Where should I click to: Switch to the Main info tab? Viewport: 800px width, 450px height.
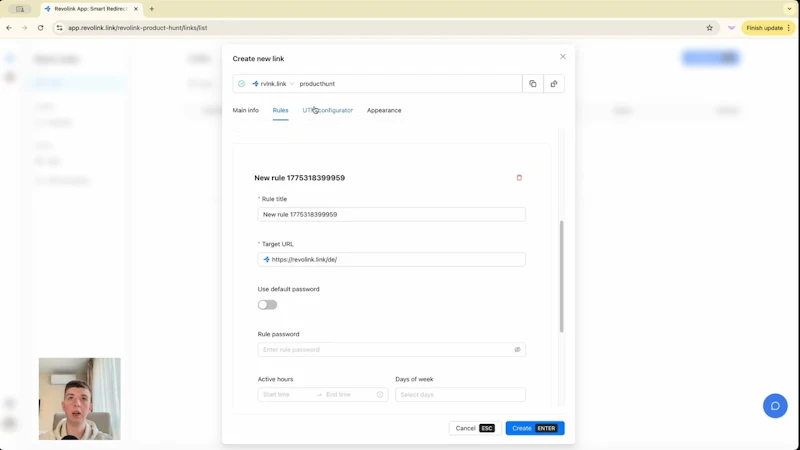tap(245, 110)
